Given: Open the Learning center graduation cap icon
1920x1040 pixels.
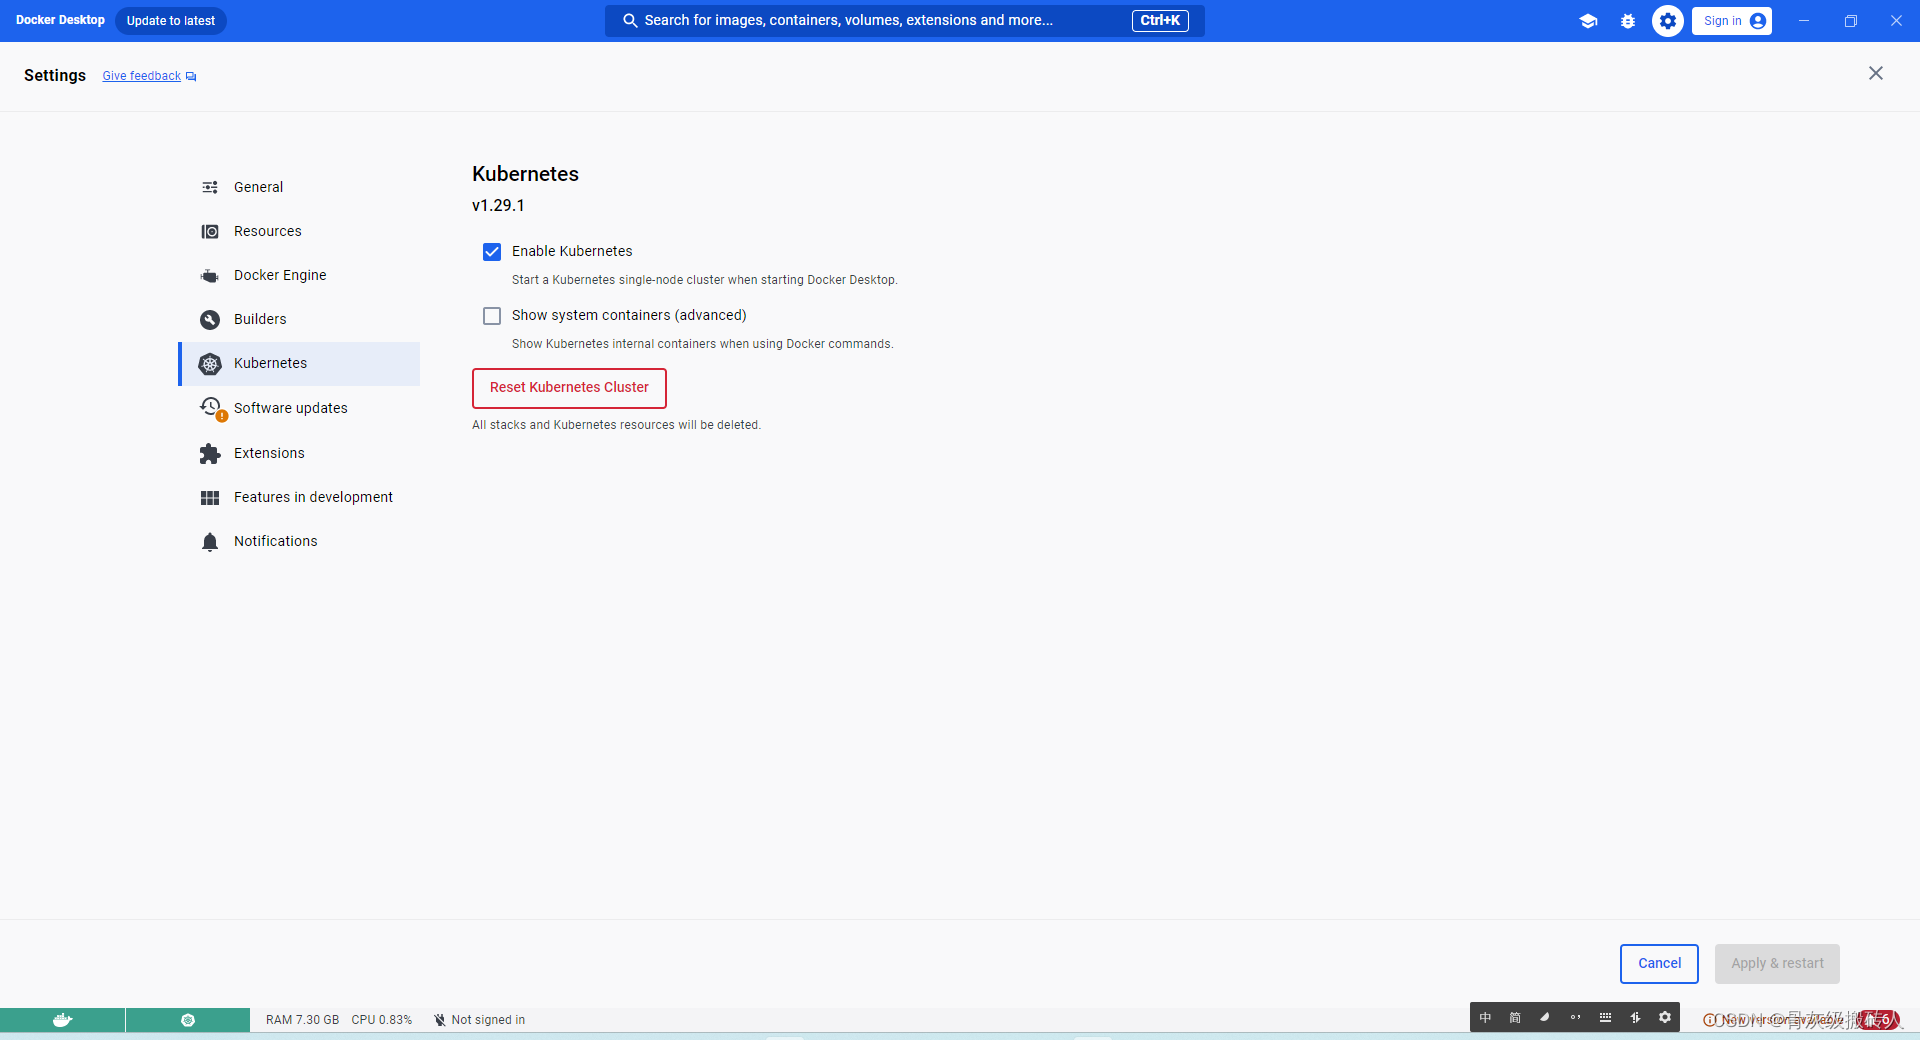Looking at the screenshot, I should tap(1588, 21).
